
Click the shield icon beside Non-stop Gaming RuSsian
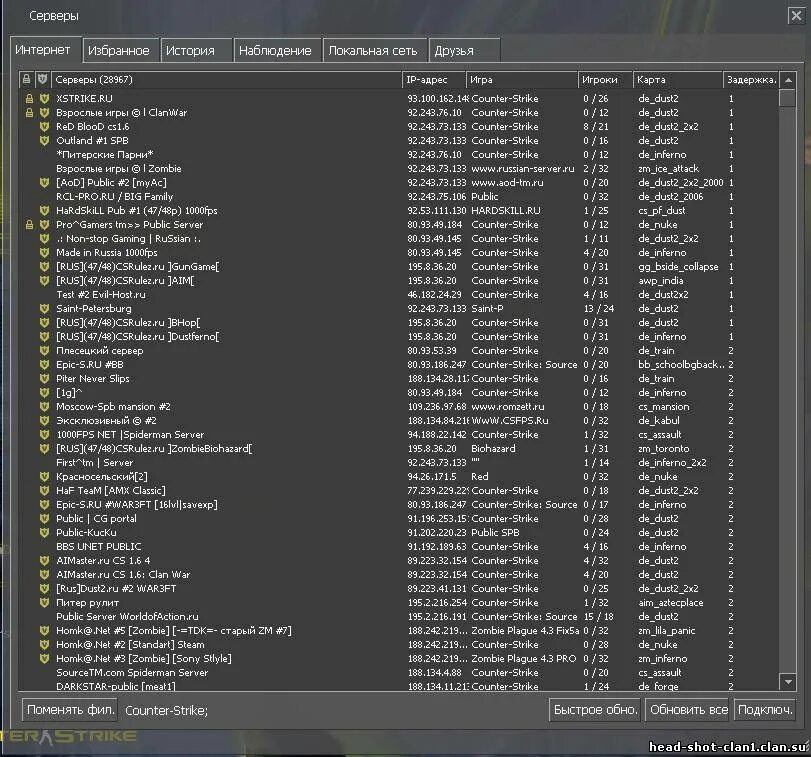tap(44, 238)
